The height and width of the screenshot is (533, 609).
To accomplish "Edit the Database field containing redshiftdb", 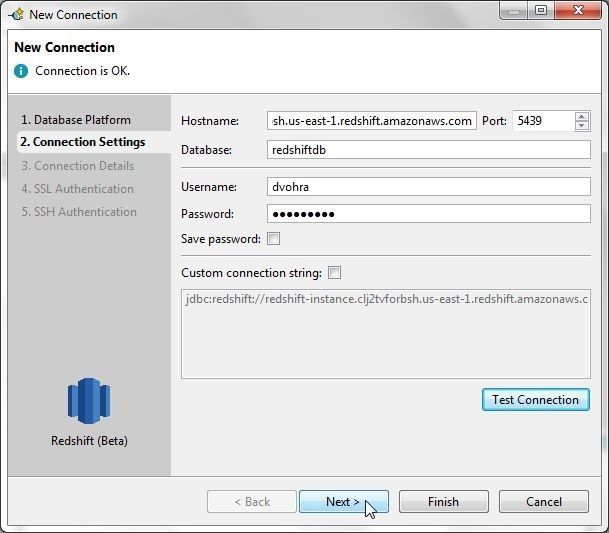I will click(429, 150).
